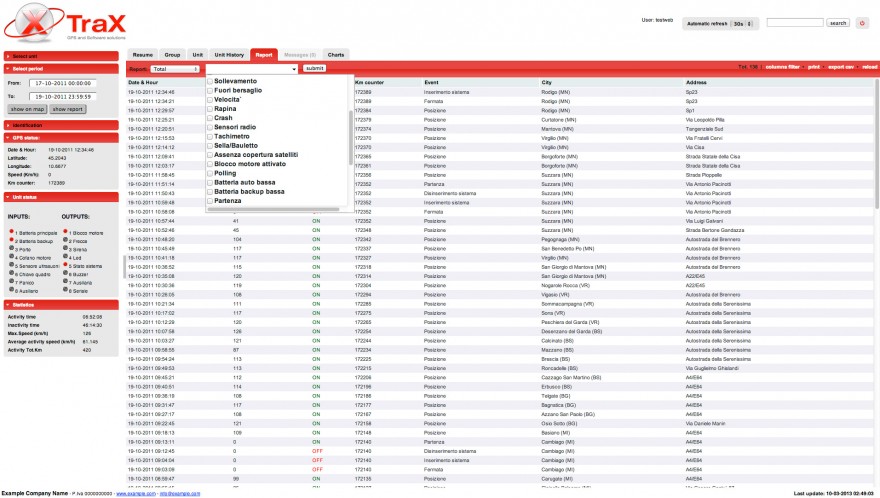This screenshot has width=880, height=498.
Task: Collapse the Select period panel
Action: point(61,68)
